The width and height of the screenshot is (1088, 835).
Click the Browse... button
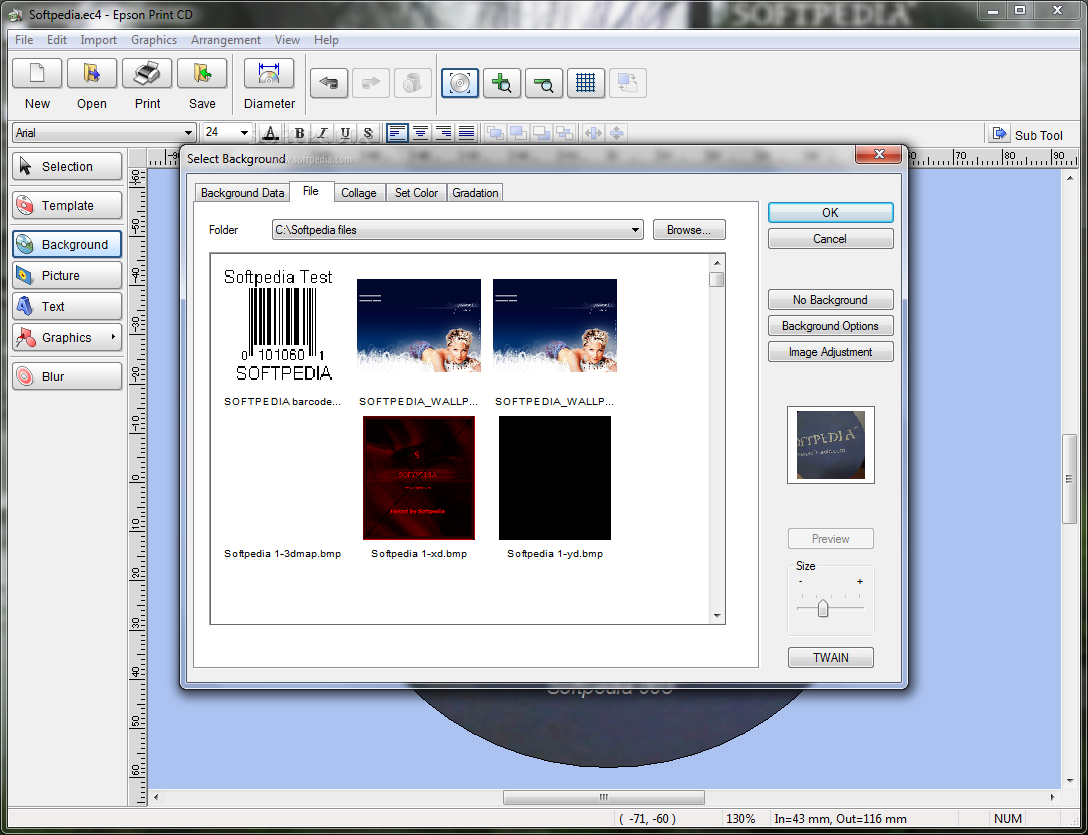[x=688, y=230]
